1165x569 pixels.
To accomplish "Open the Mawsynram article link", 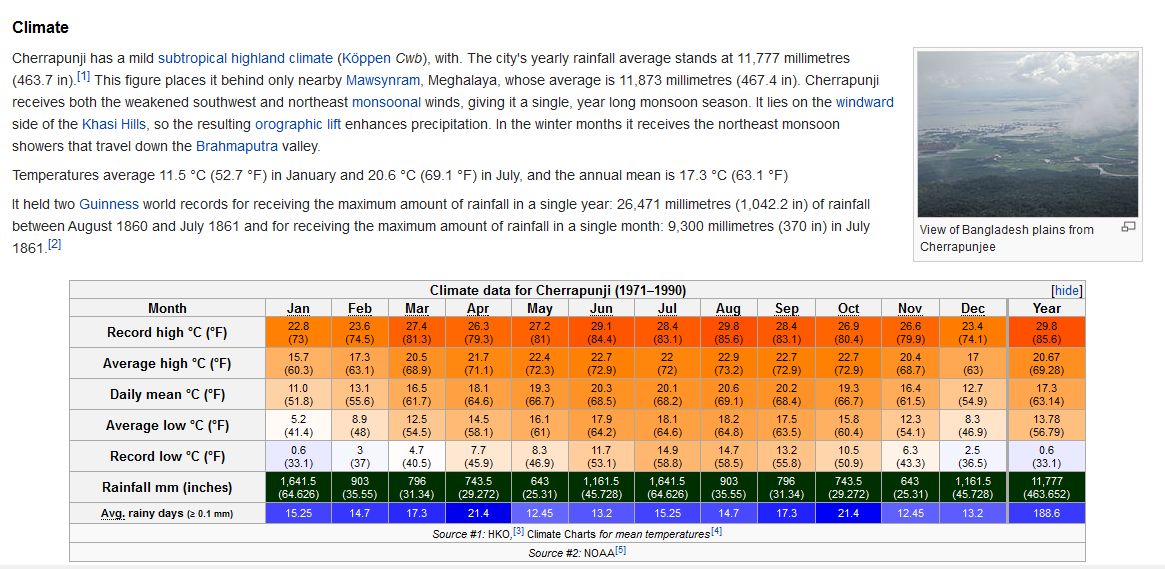I will pyautogui.click(x=383, y=80).
